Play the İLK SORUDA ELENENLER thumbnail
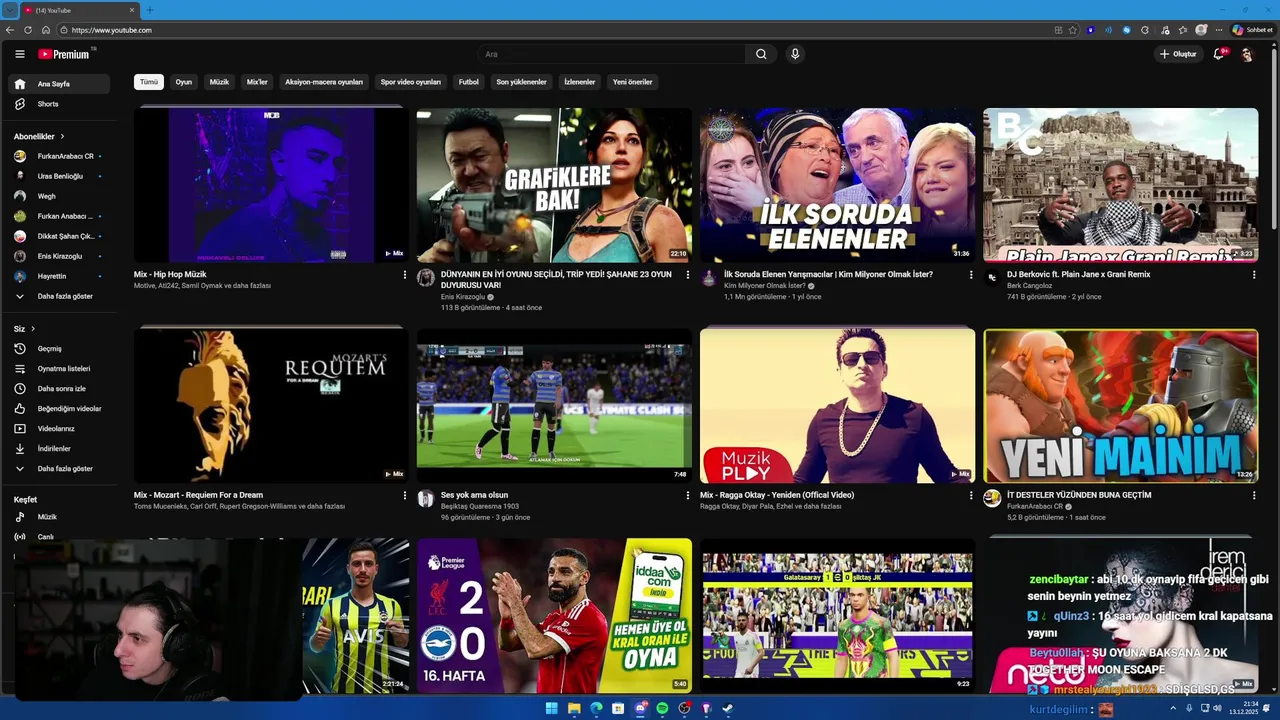This screenshot has height=720, width=1280. [x=837, y=185]
